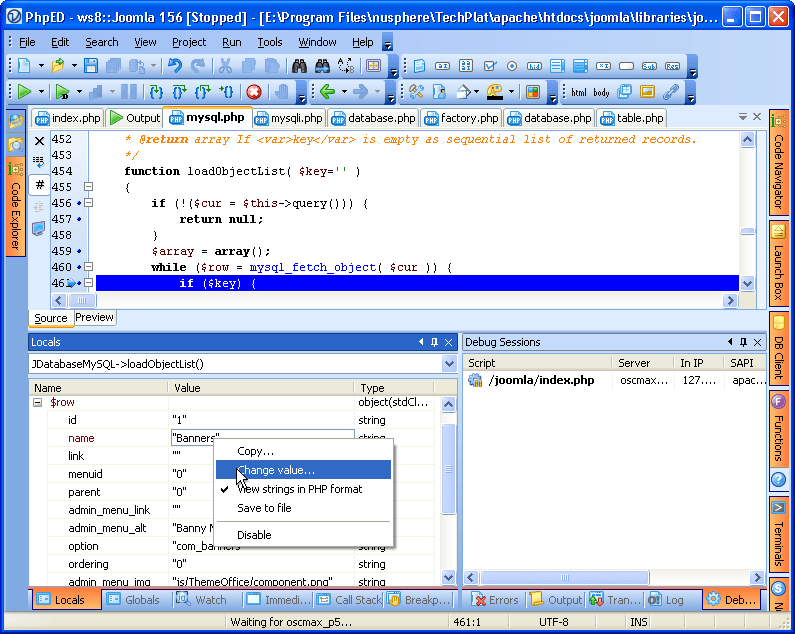
Task: Click the insert image toolbar icon
Action: click(x=647, y=92)
